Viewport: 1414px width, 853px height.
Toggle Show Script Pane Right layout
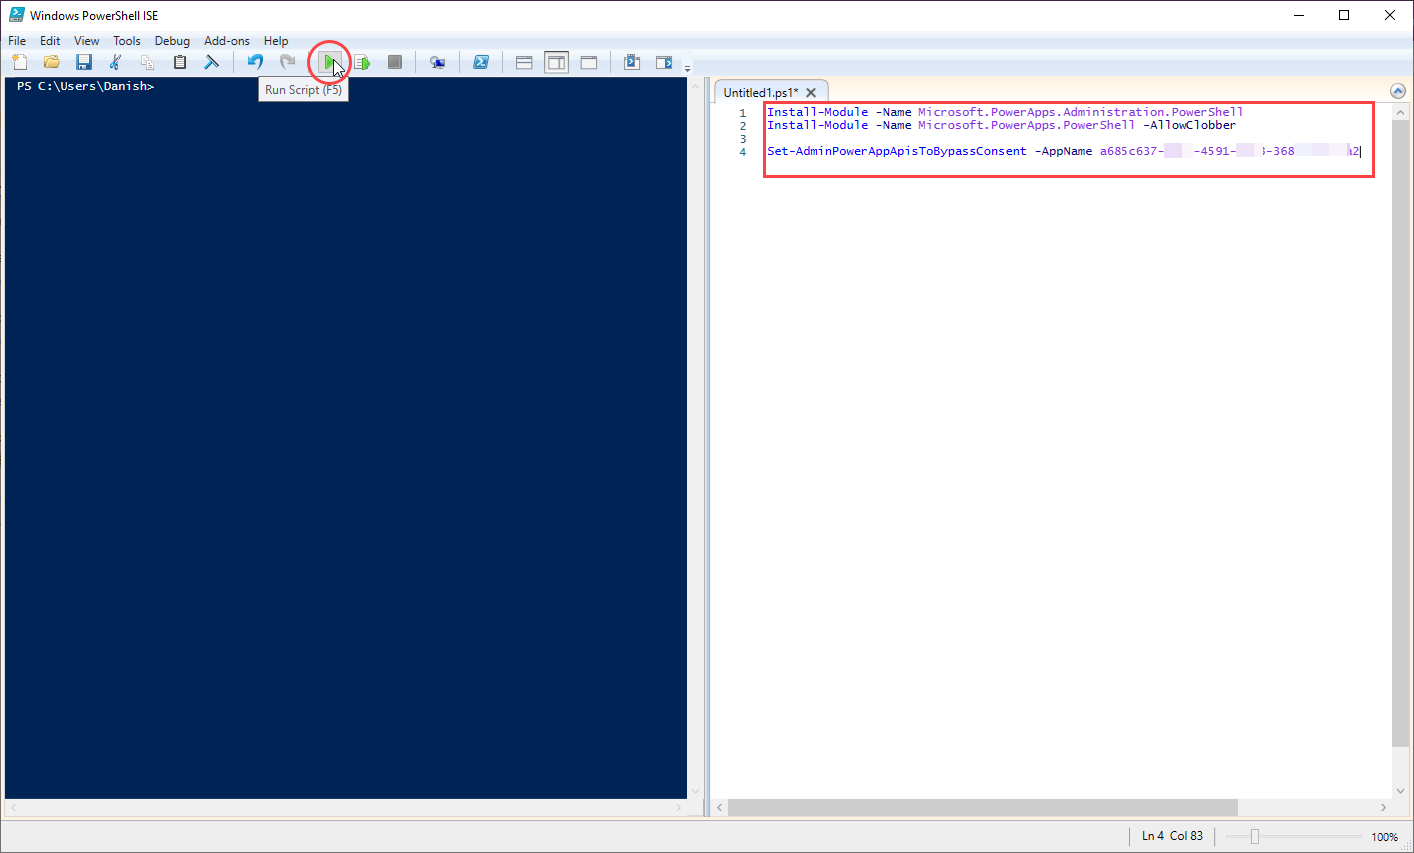556,62
